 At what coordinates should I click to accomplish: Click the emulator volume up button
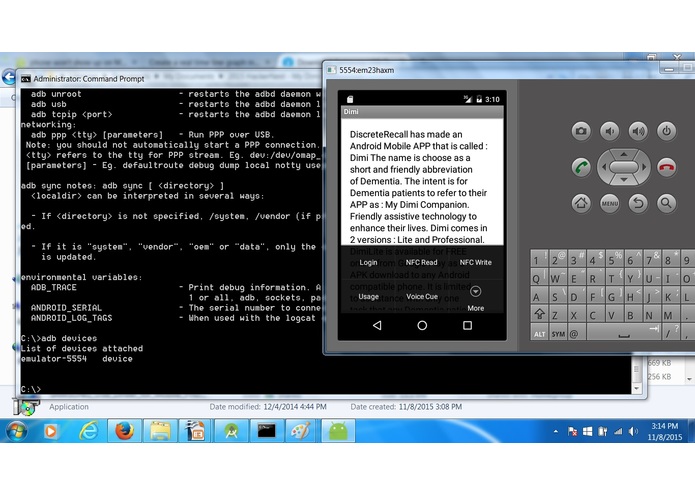(638, 131)
